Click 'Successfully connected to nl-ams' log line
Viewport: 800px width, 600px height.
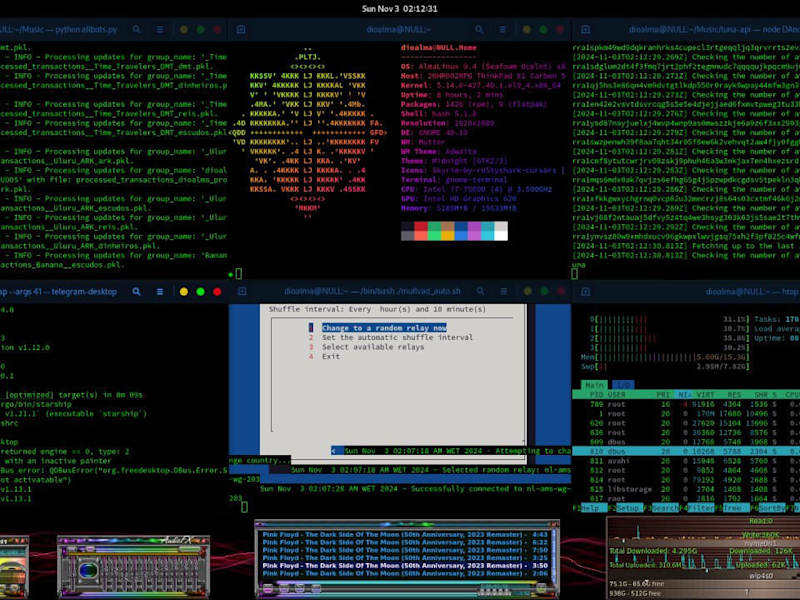coord(415,489)
